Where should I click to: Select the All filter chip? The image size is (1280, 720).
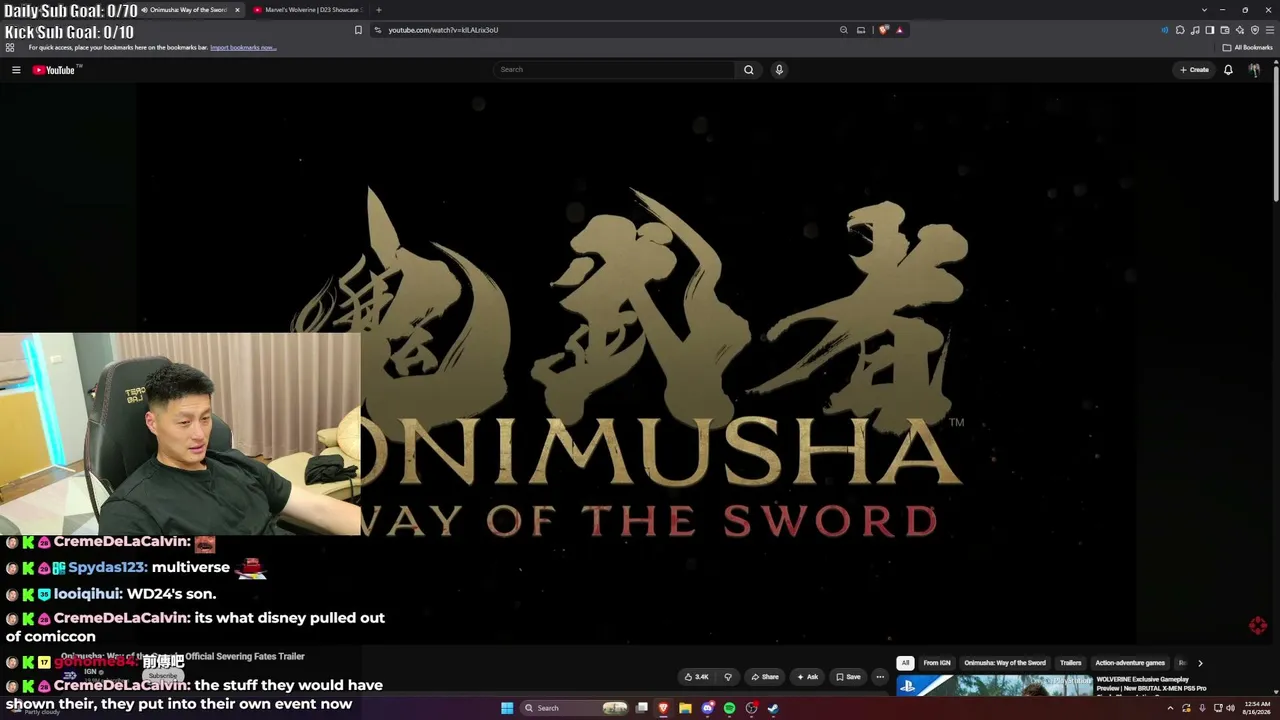coord(905,663)
